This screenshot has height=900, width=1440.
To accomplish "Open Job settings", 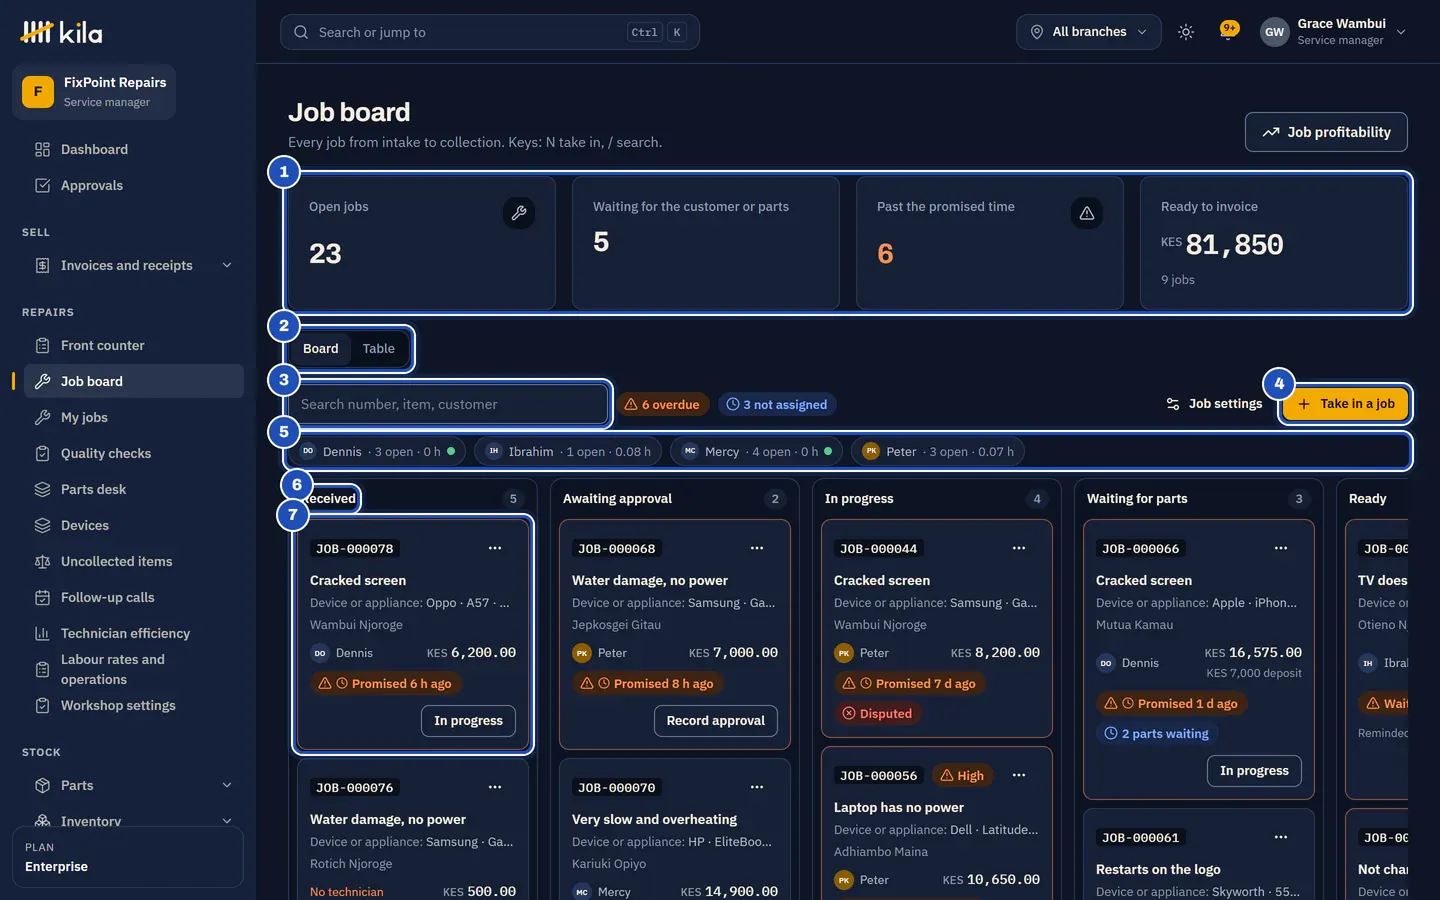I will tap(1214, 404).
